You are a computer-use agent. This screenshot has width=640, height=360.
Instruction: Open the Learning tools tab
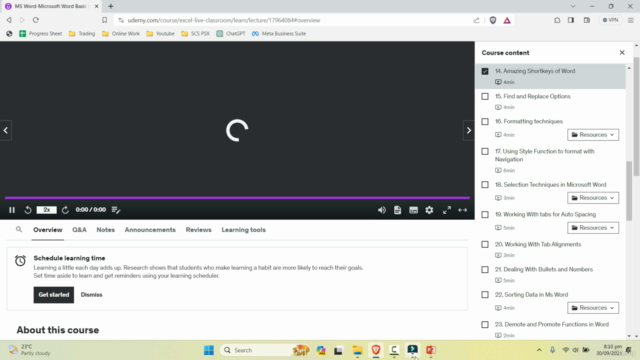coord(244,230)
